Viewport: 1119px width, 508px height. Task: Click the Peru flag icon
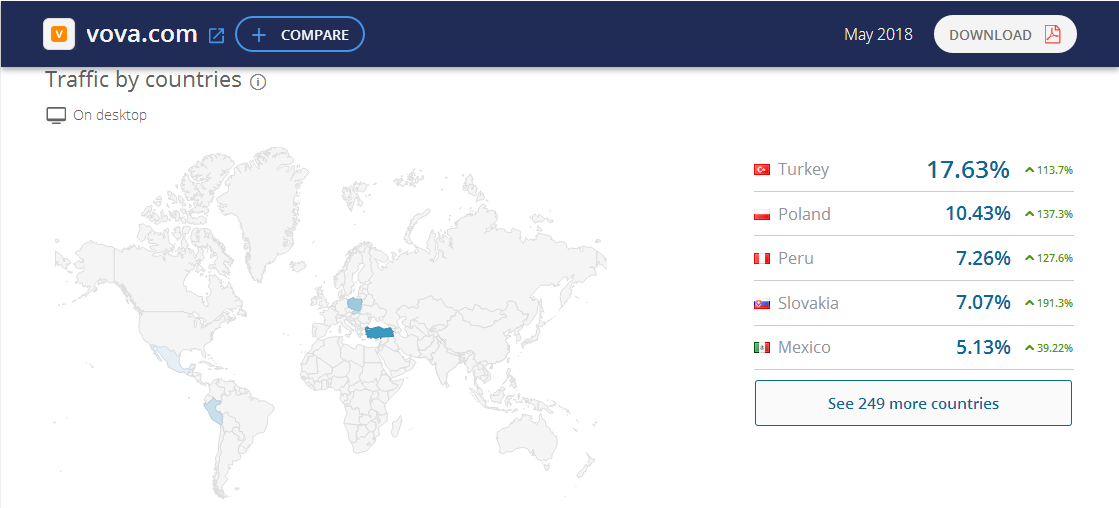(761, 258)
